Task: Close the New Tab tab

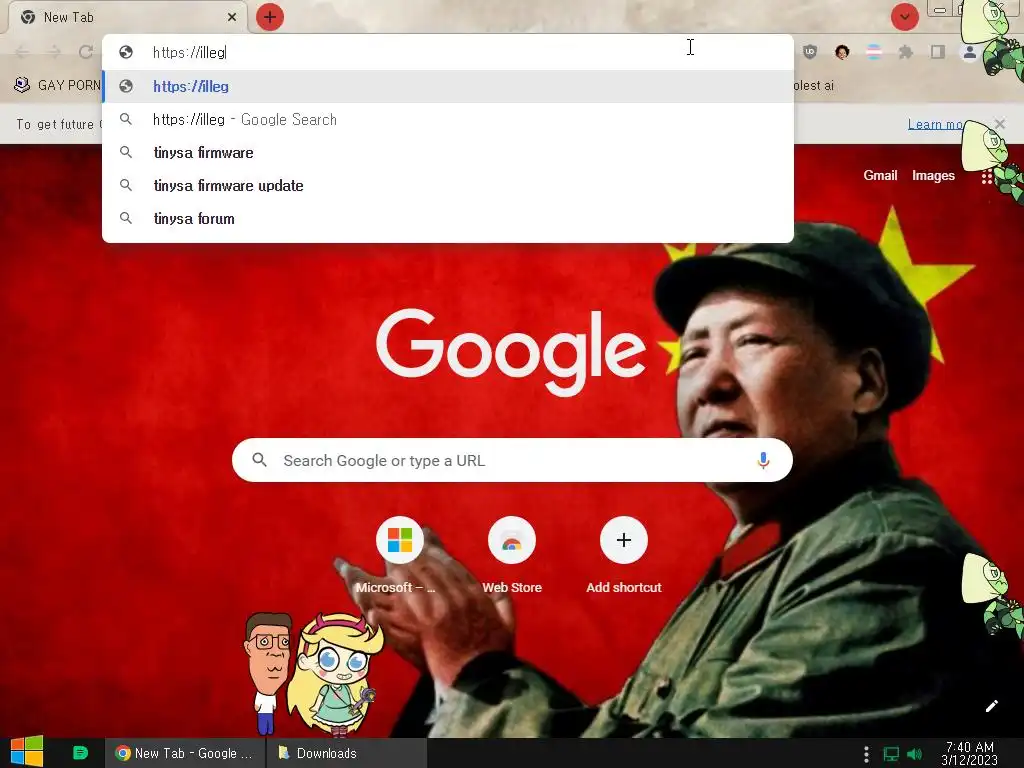Action: tap(232, 17)
